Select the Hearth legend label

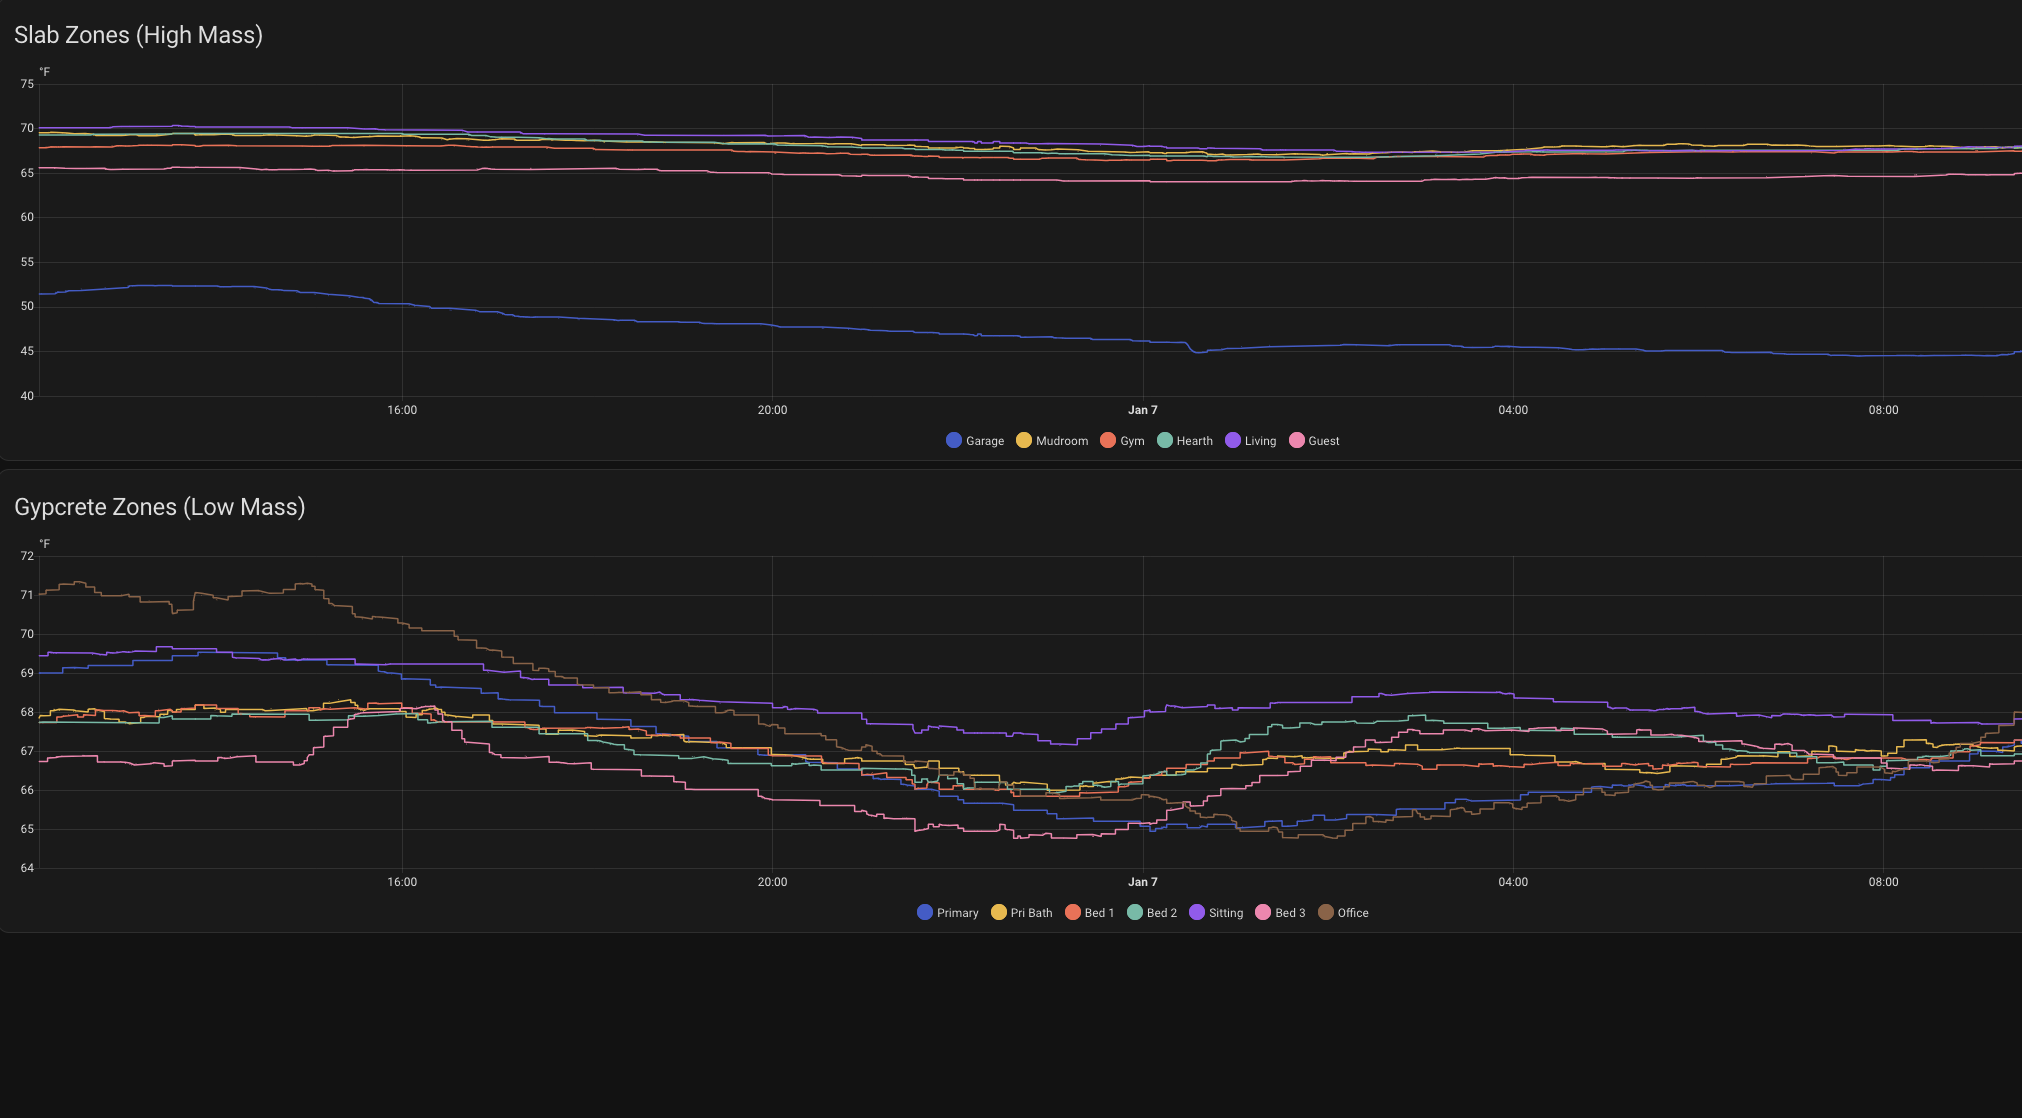point(1194,440)
